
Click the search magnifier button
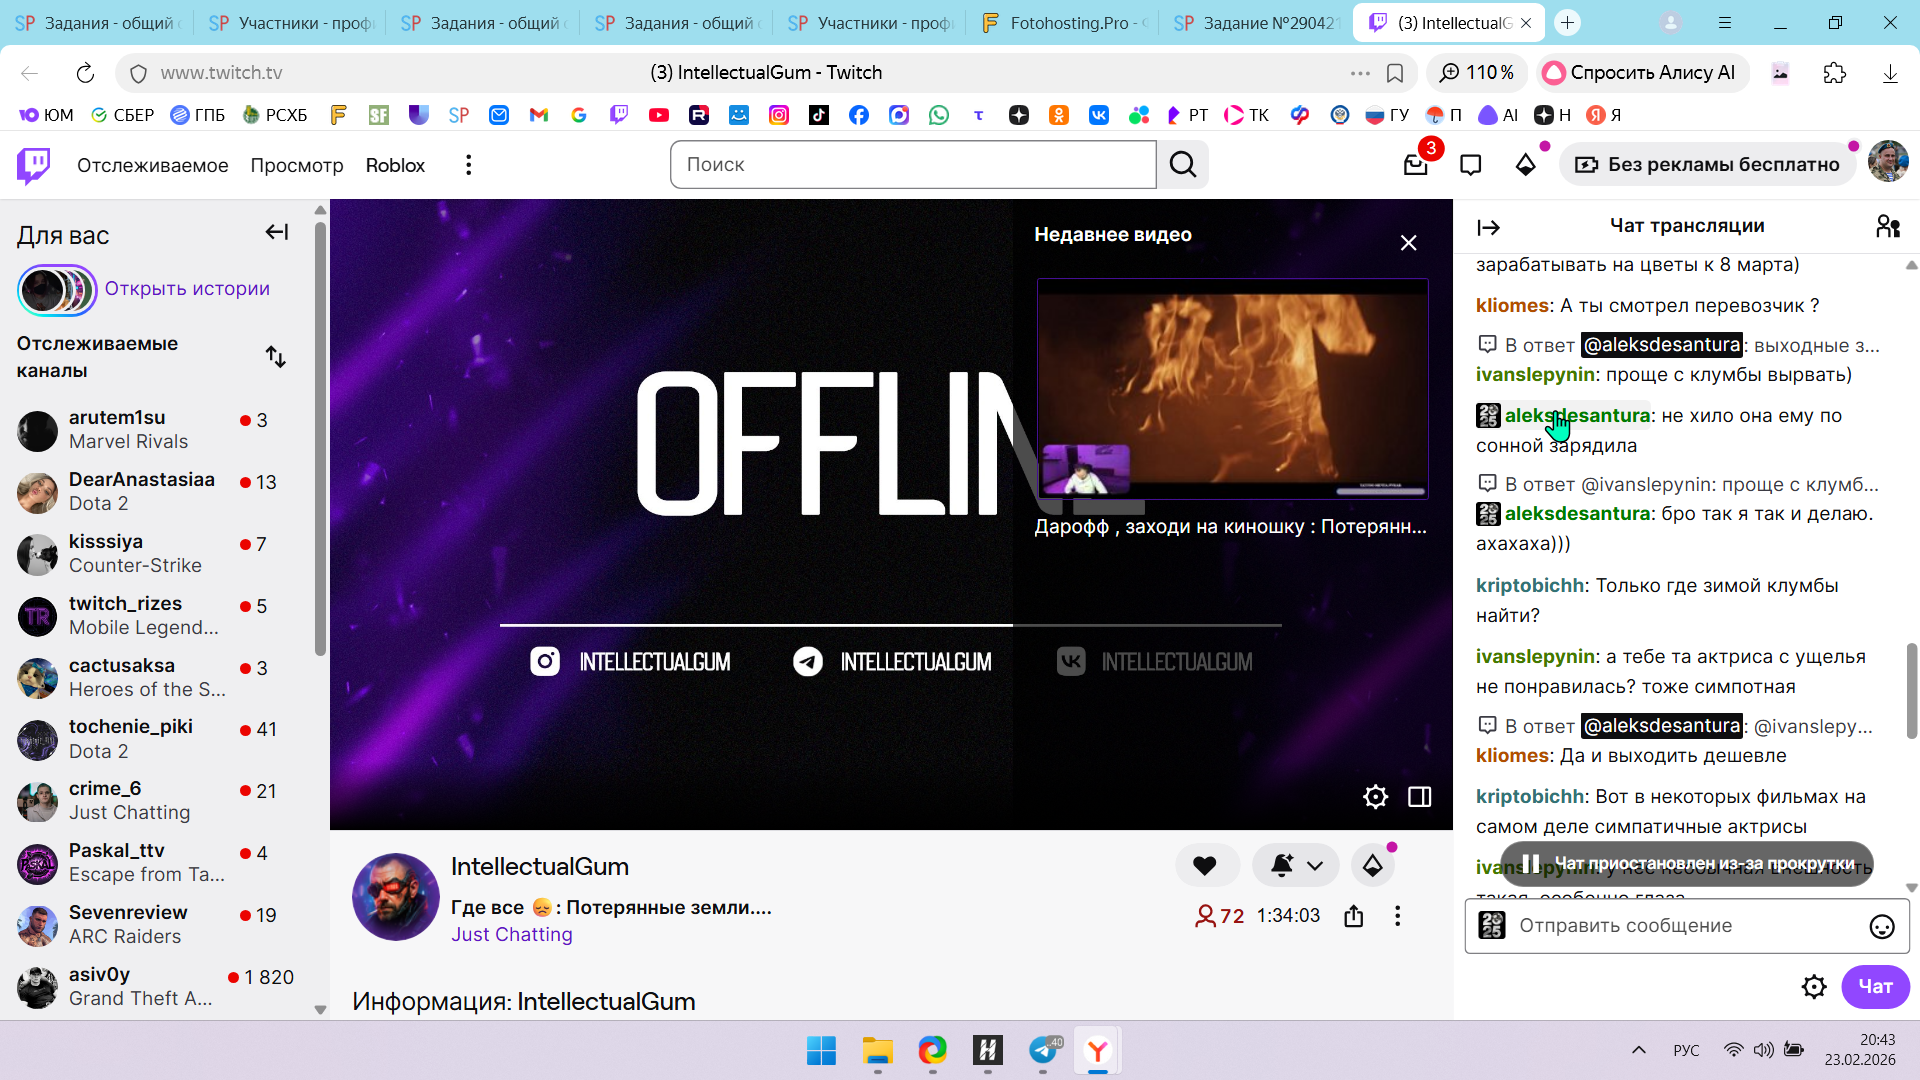pyautogui.click(x=1183, y=165)
